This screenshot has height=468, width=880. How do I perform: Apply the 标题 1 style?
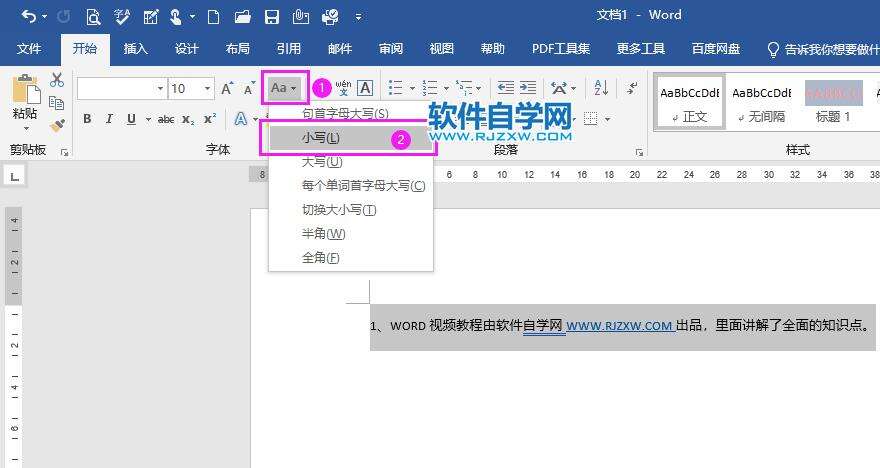833,103
